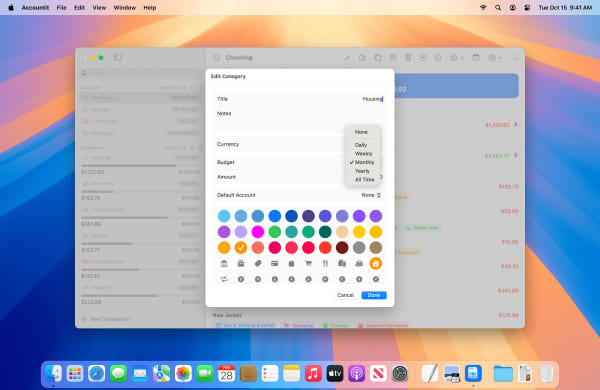Open the Edit menu

[x=79, y=8]
